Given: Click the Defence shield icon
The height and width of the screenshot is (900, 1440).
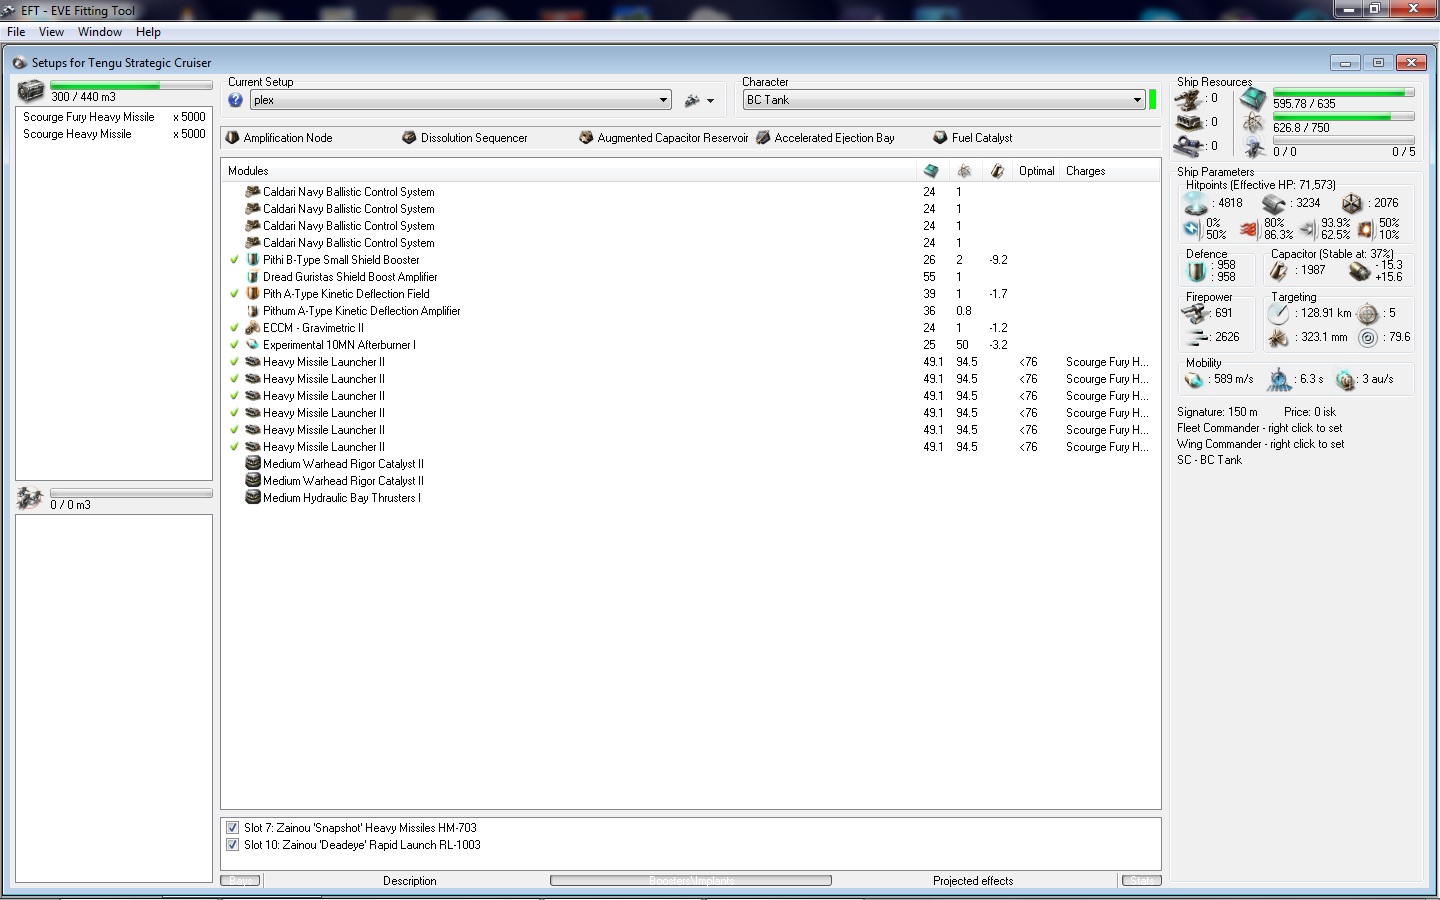Looking at the screenshot, I should [x=1196, y=271].
